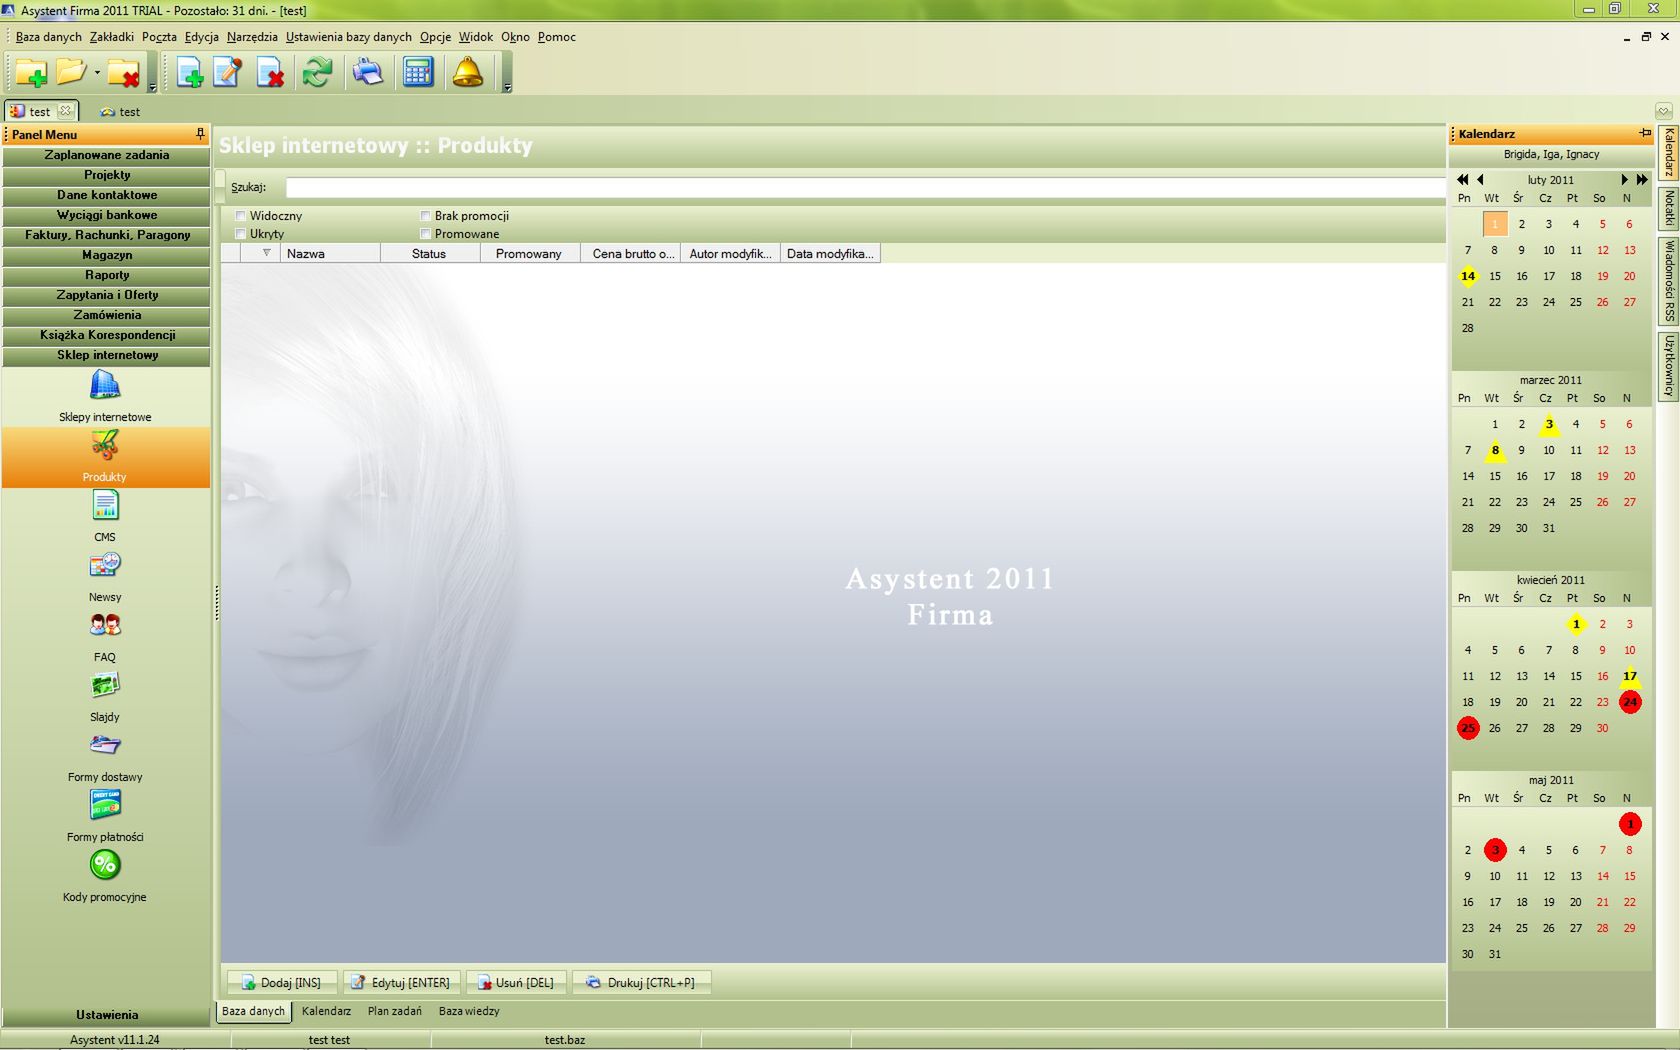Jump forward with calendar double-right arrow
Viewport: 1680px width, 1050px height.
[1642, 180]
